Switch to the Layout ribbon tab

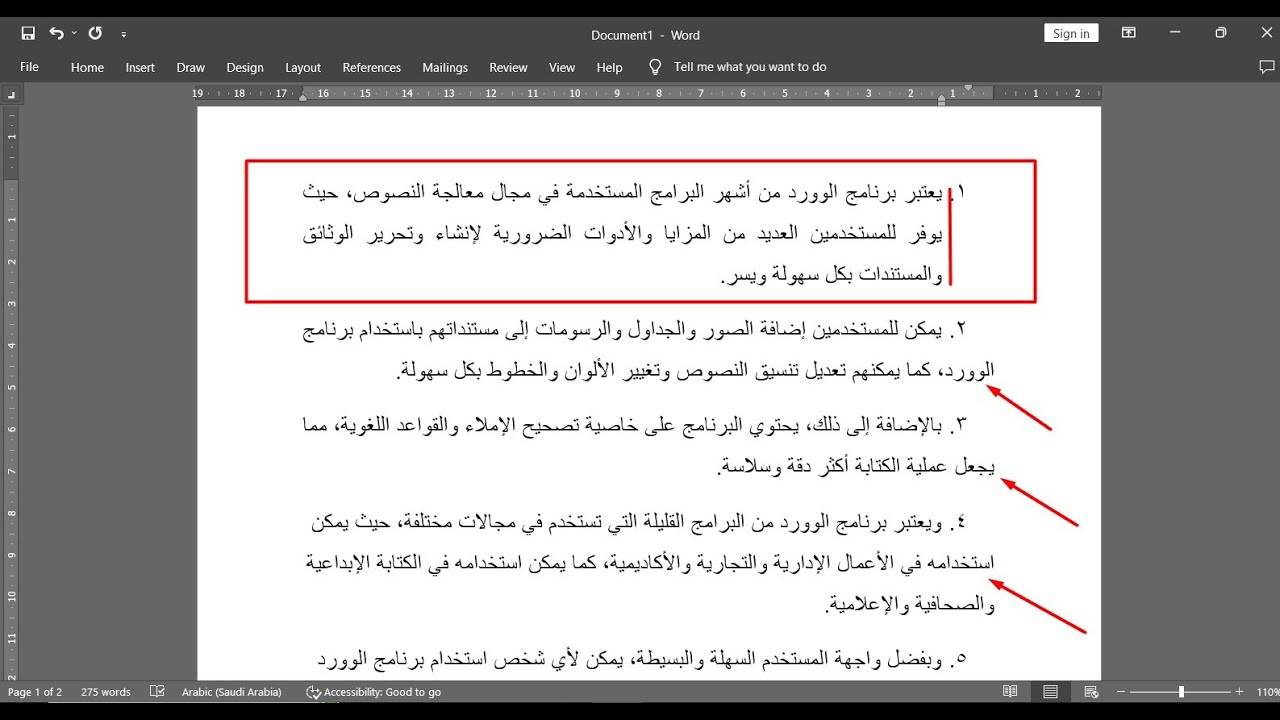click(303, 67)
